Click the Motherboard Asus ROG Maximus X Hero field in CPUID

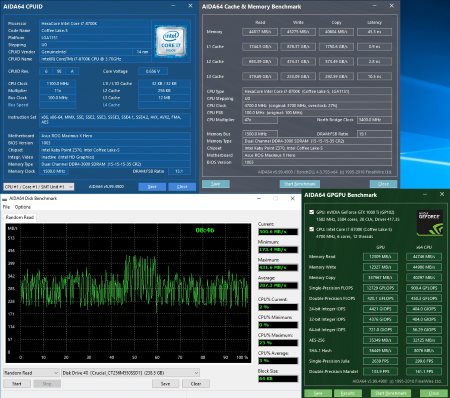(x=115, y=136)
